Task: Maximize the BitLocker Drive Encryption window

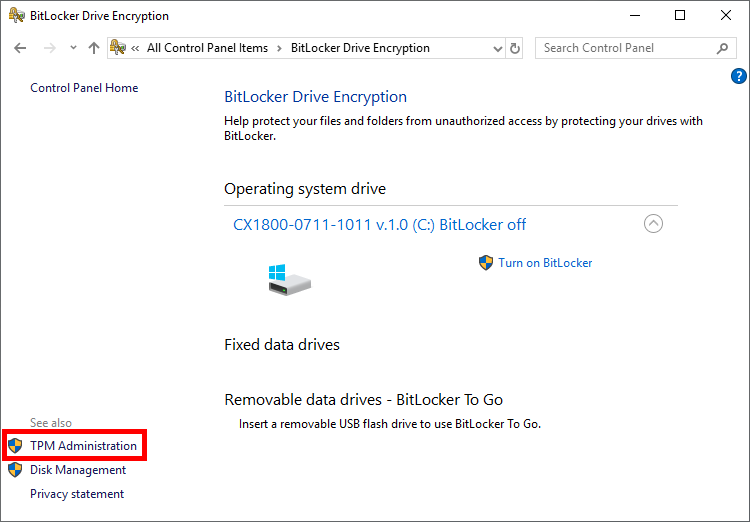Action: (680, 15)
